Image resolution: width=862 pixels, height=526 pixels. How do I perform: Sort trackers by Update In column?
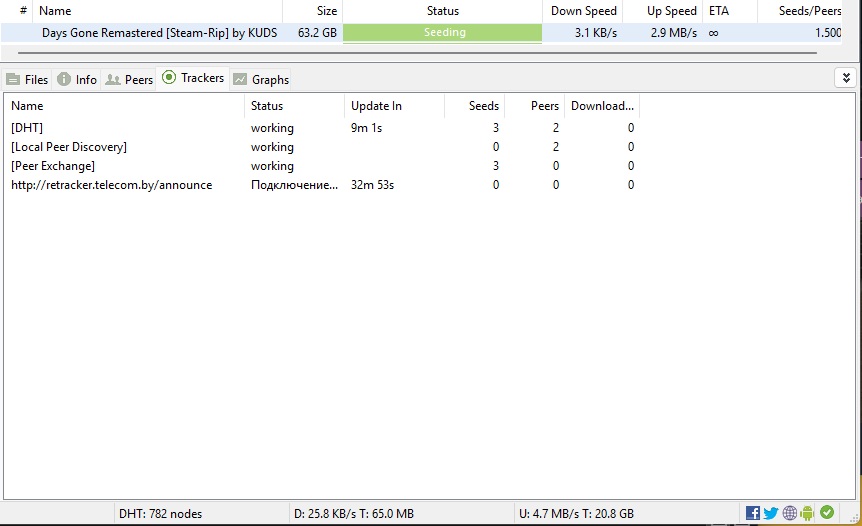[395, 106]
